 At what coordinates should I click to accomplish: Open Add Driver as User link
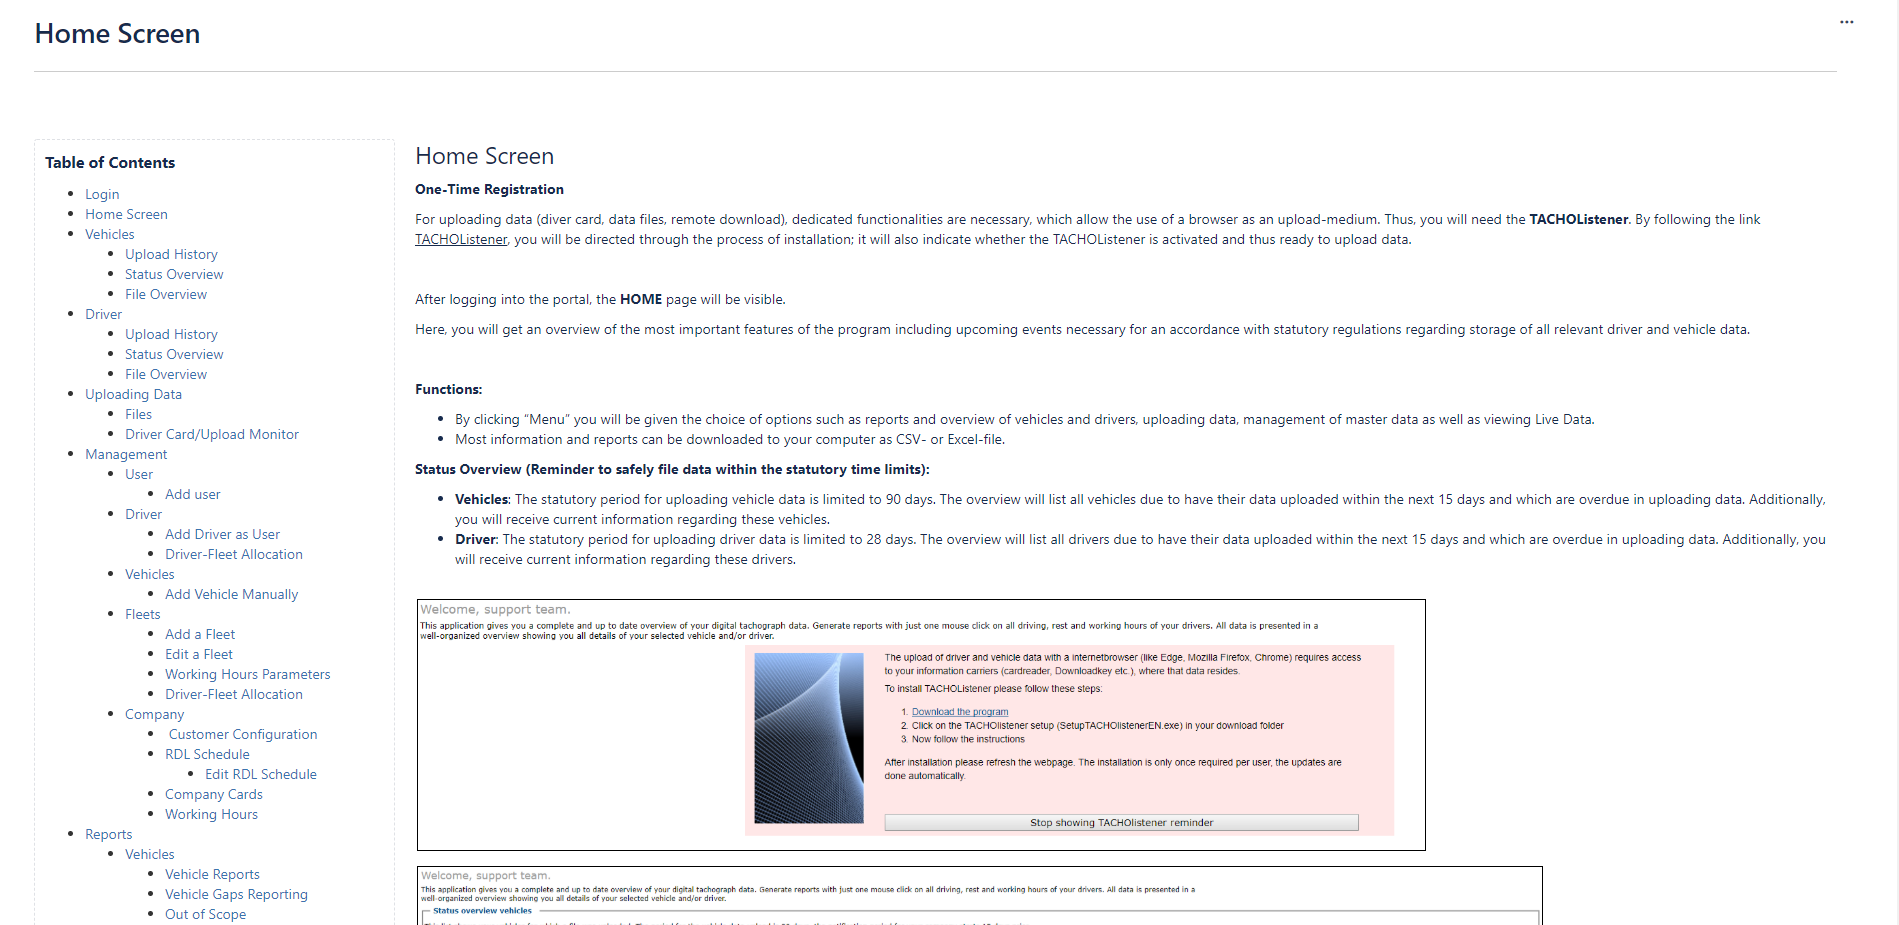222,534
